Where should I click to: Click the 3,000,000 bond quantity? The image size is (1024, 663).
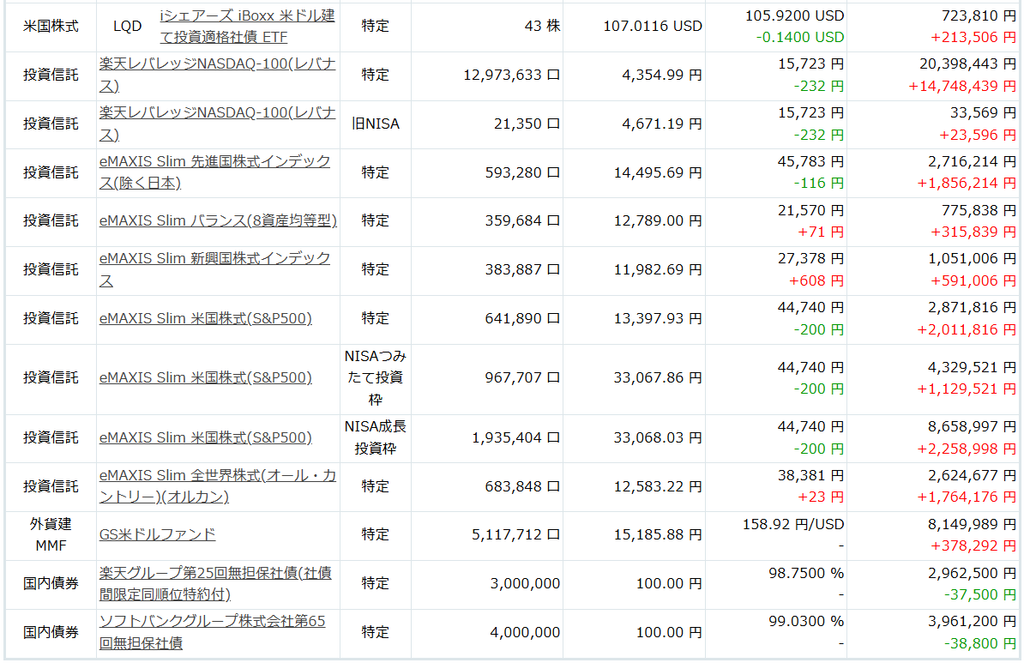(x=525, y=583)
